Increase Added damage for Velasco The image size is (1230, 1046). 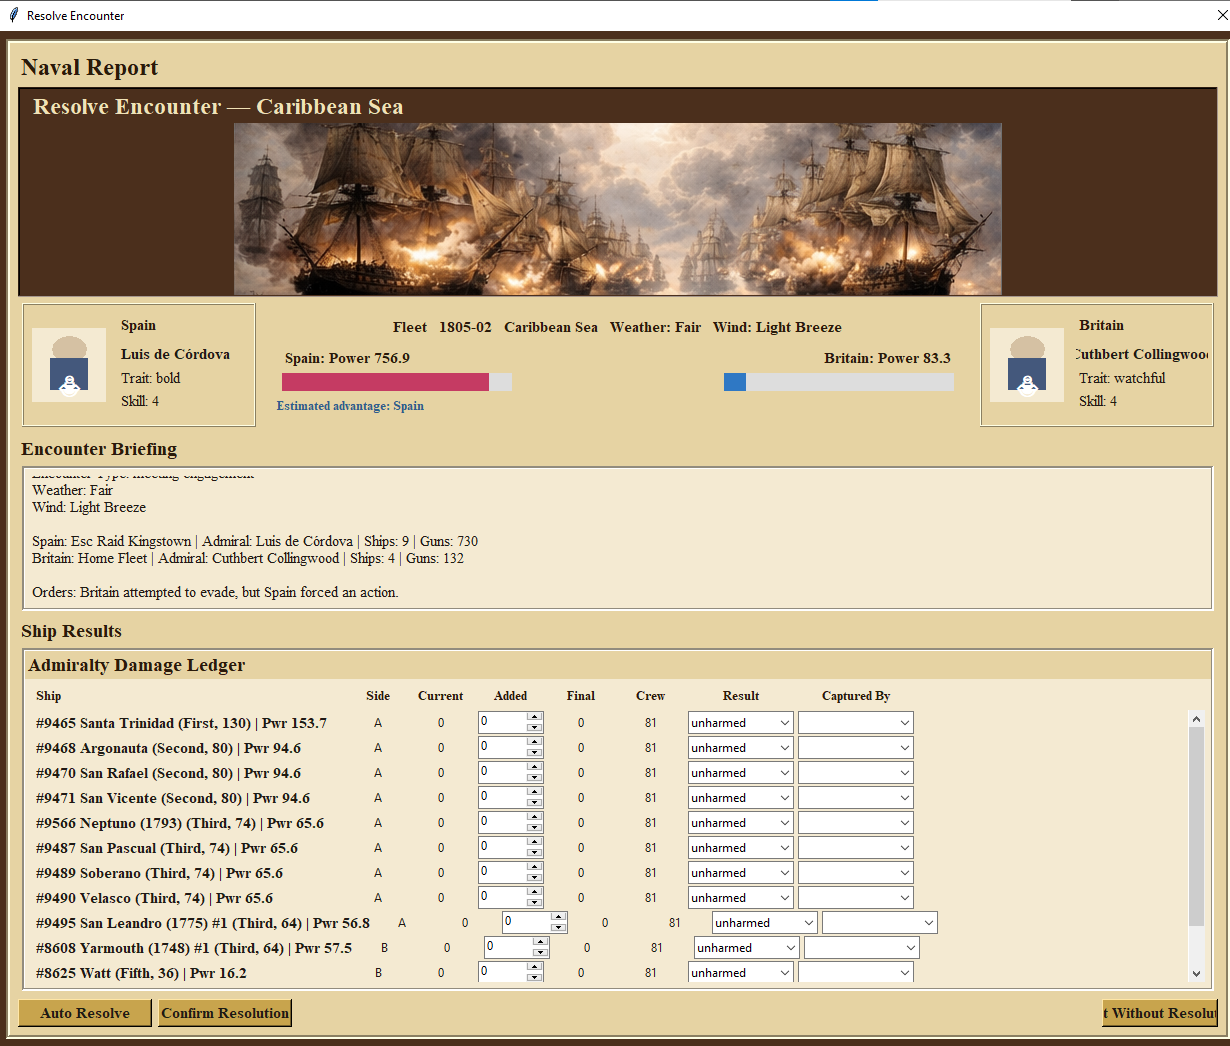point(535,892)
